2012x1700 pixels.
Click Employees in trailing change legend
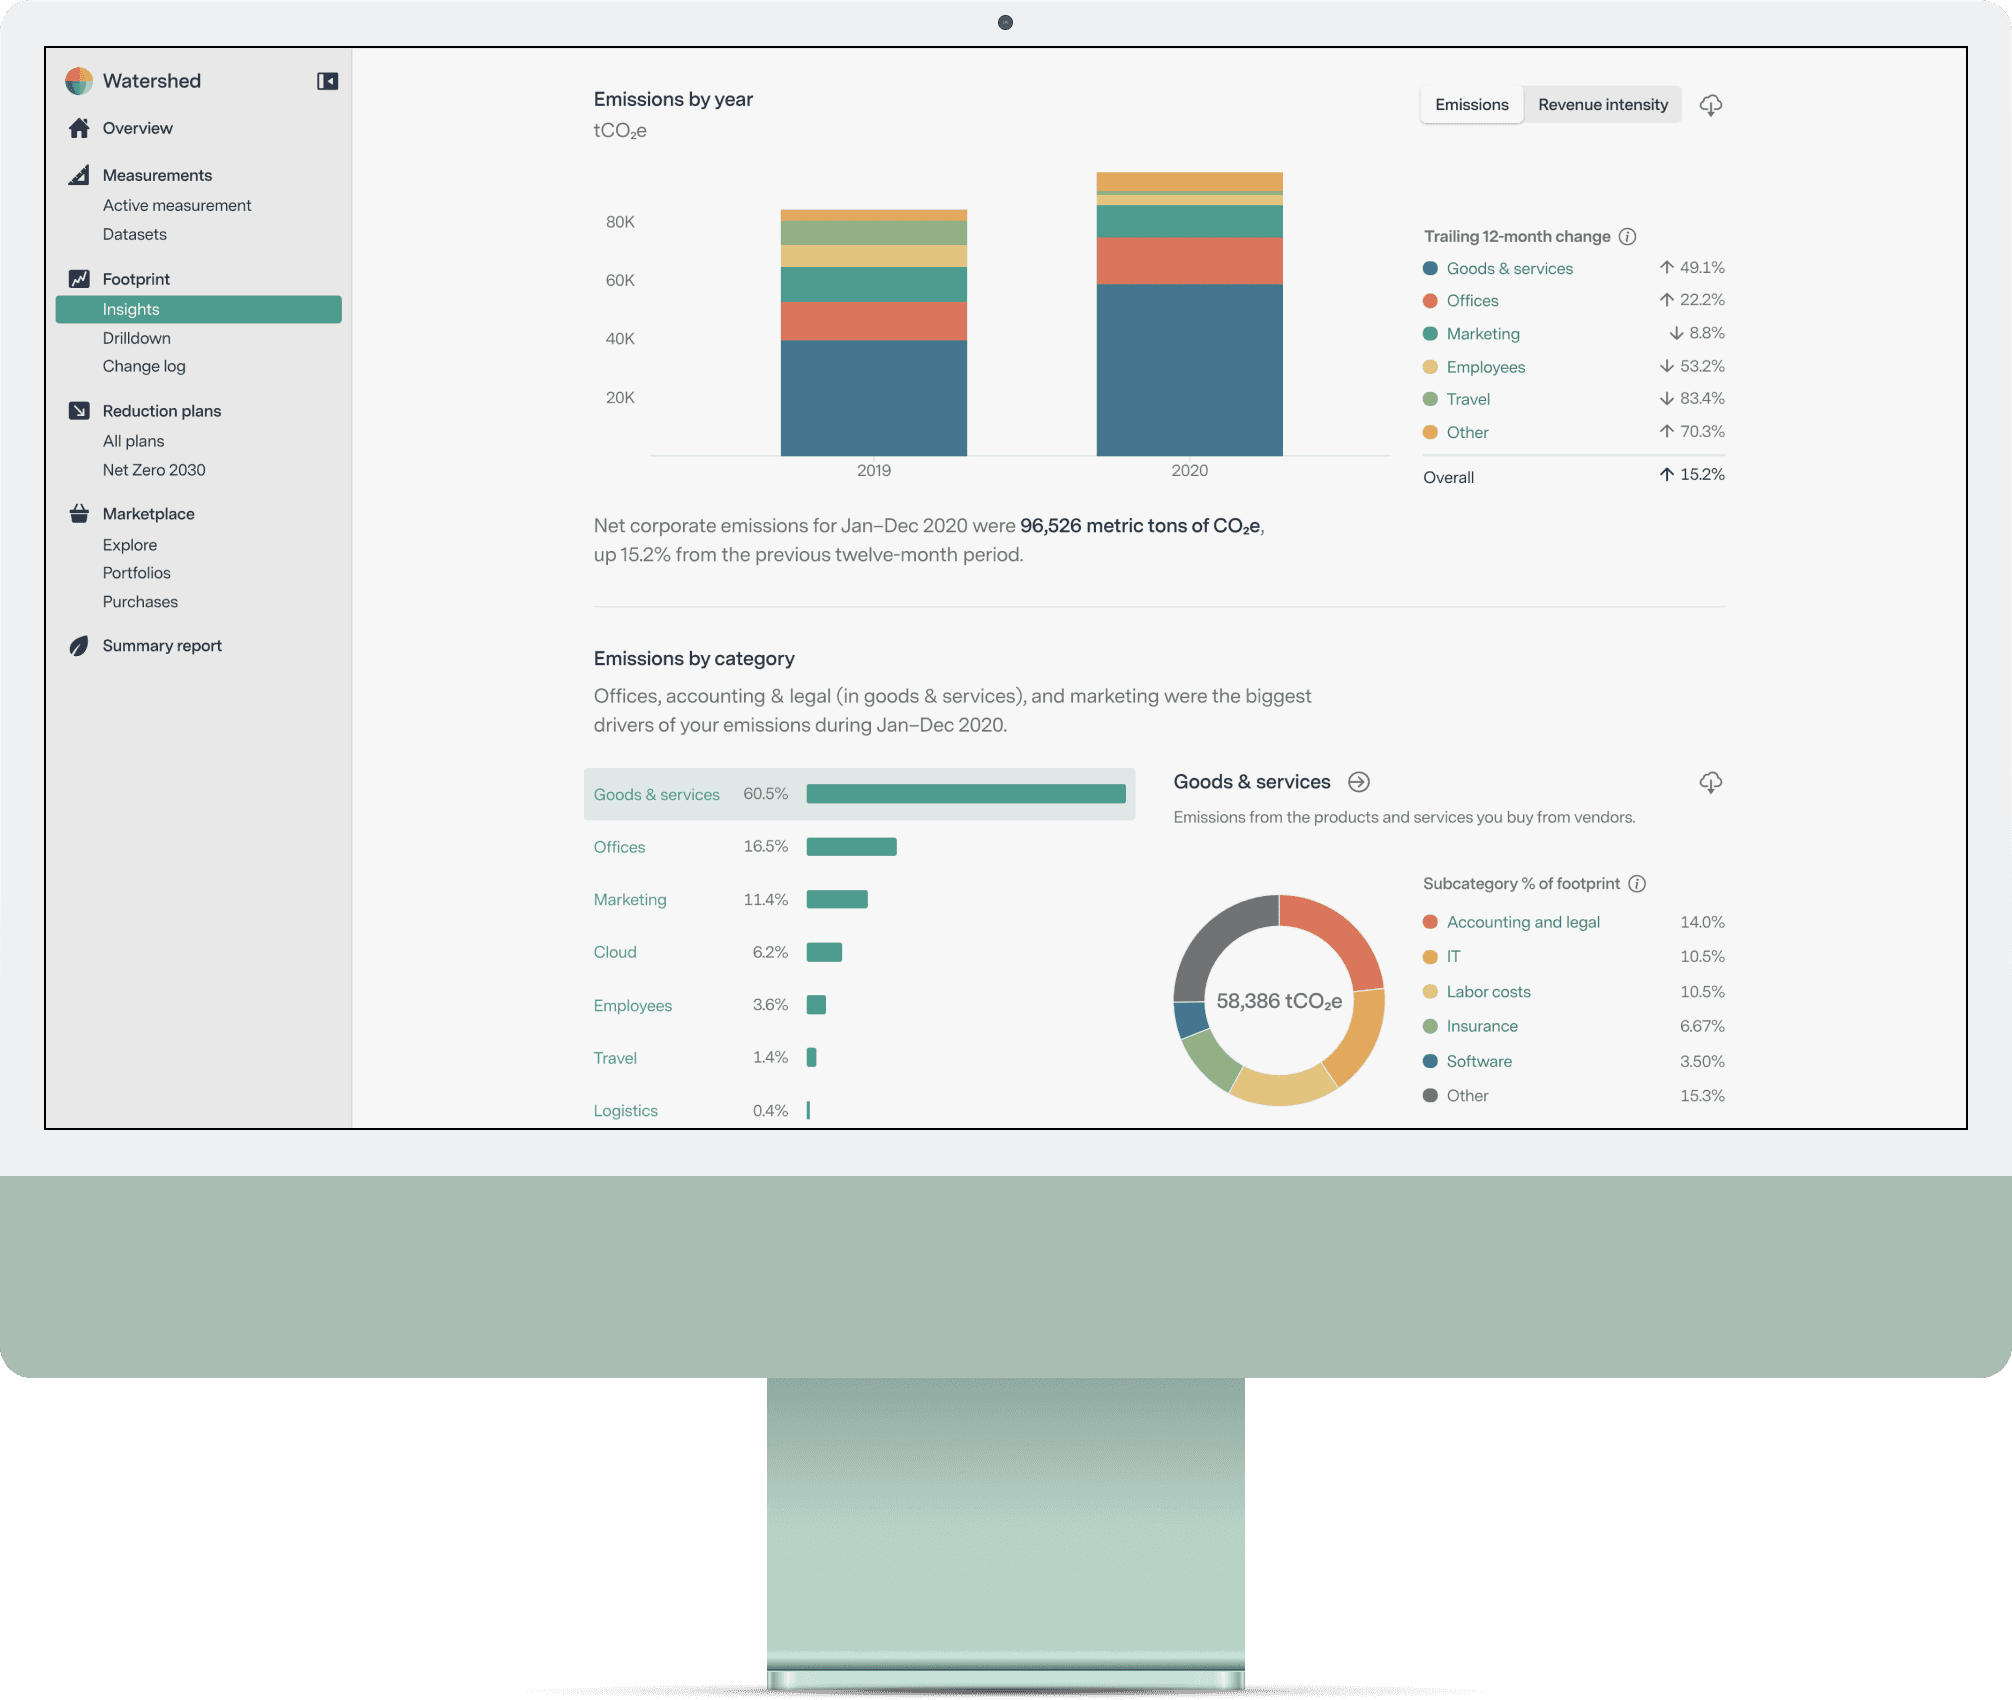1485,367
